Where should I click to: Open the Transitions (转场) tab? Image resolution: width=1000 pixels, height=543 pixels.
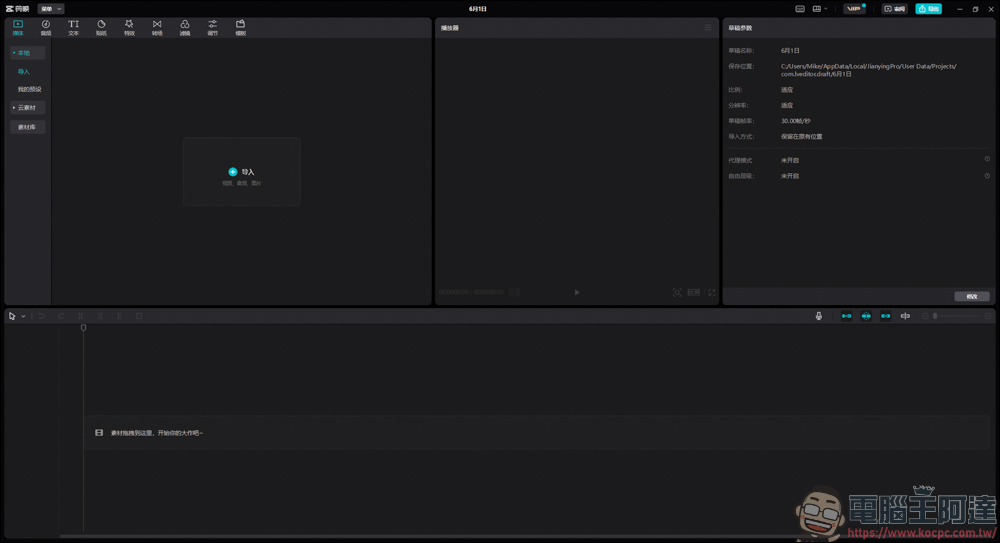coord(157,27)
